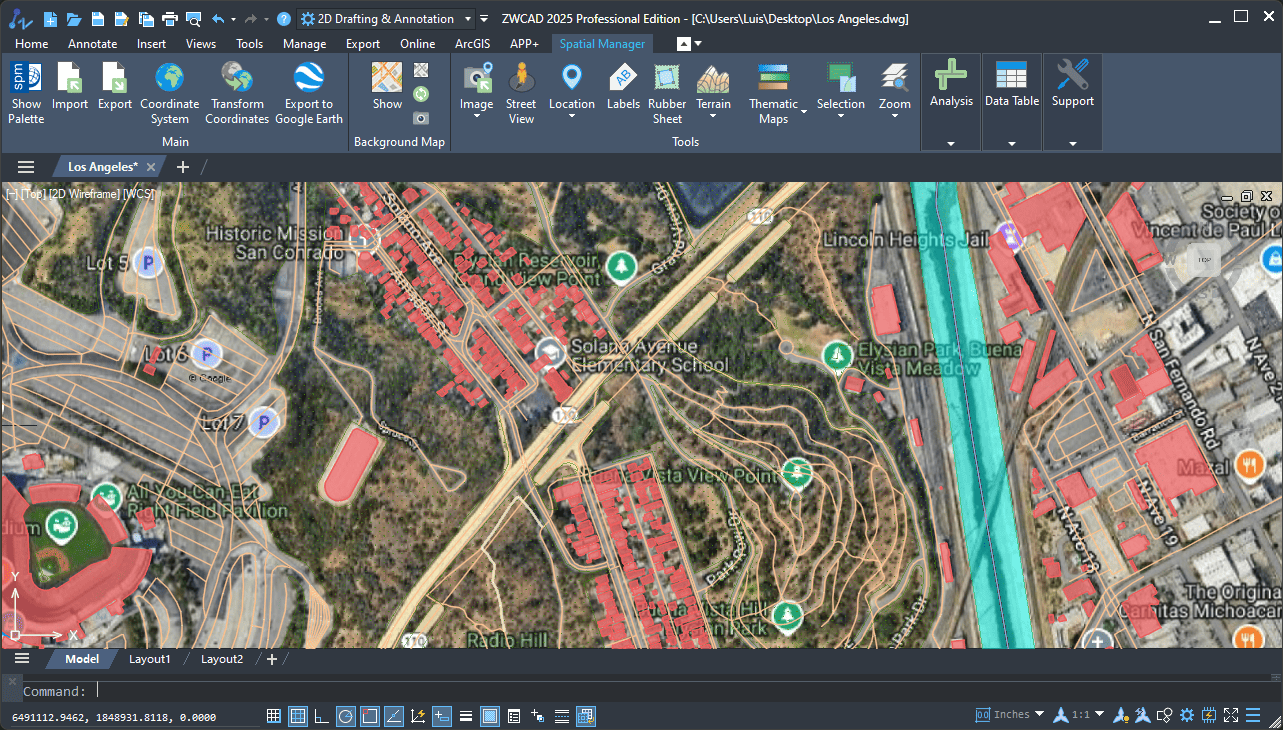Open the Support panel button
1283x730 pixels.
[x=1073, y=102]
